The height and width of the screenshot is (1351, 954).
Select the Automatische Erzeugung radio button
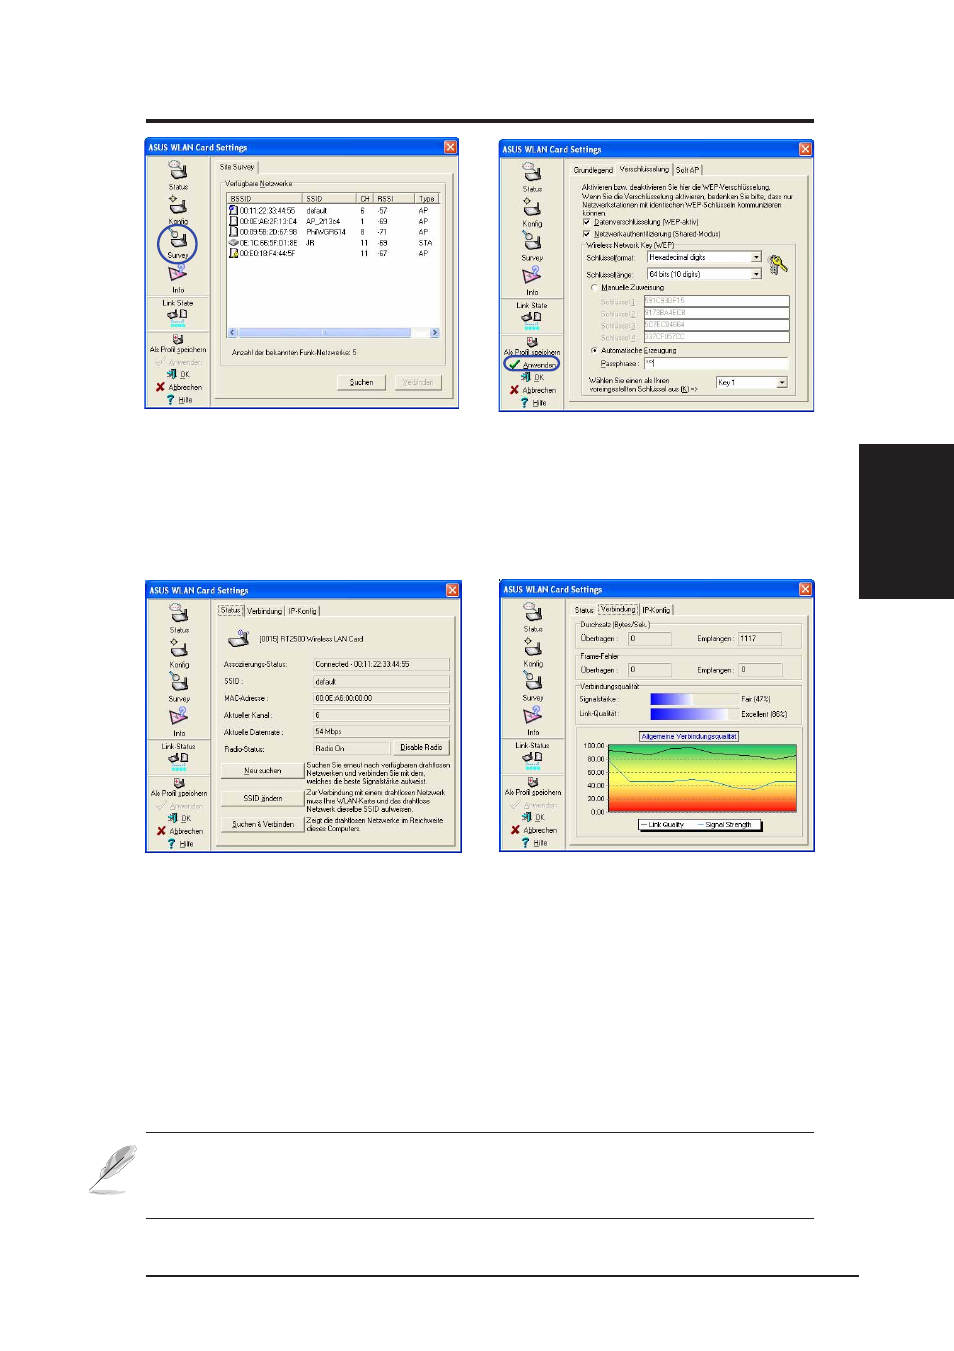[594, 350]
